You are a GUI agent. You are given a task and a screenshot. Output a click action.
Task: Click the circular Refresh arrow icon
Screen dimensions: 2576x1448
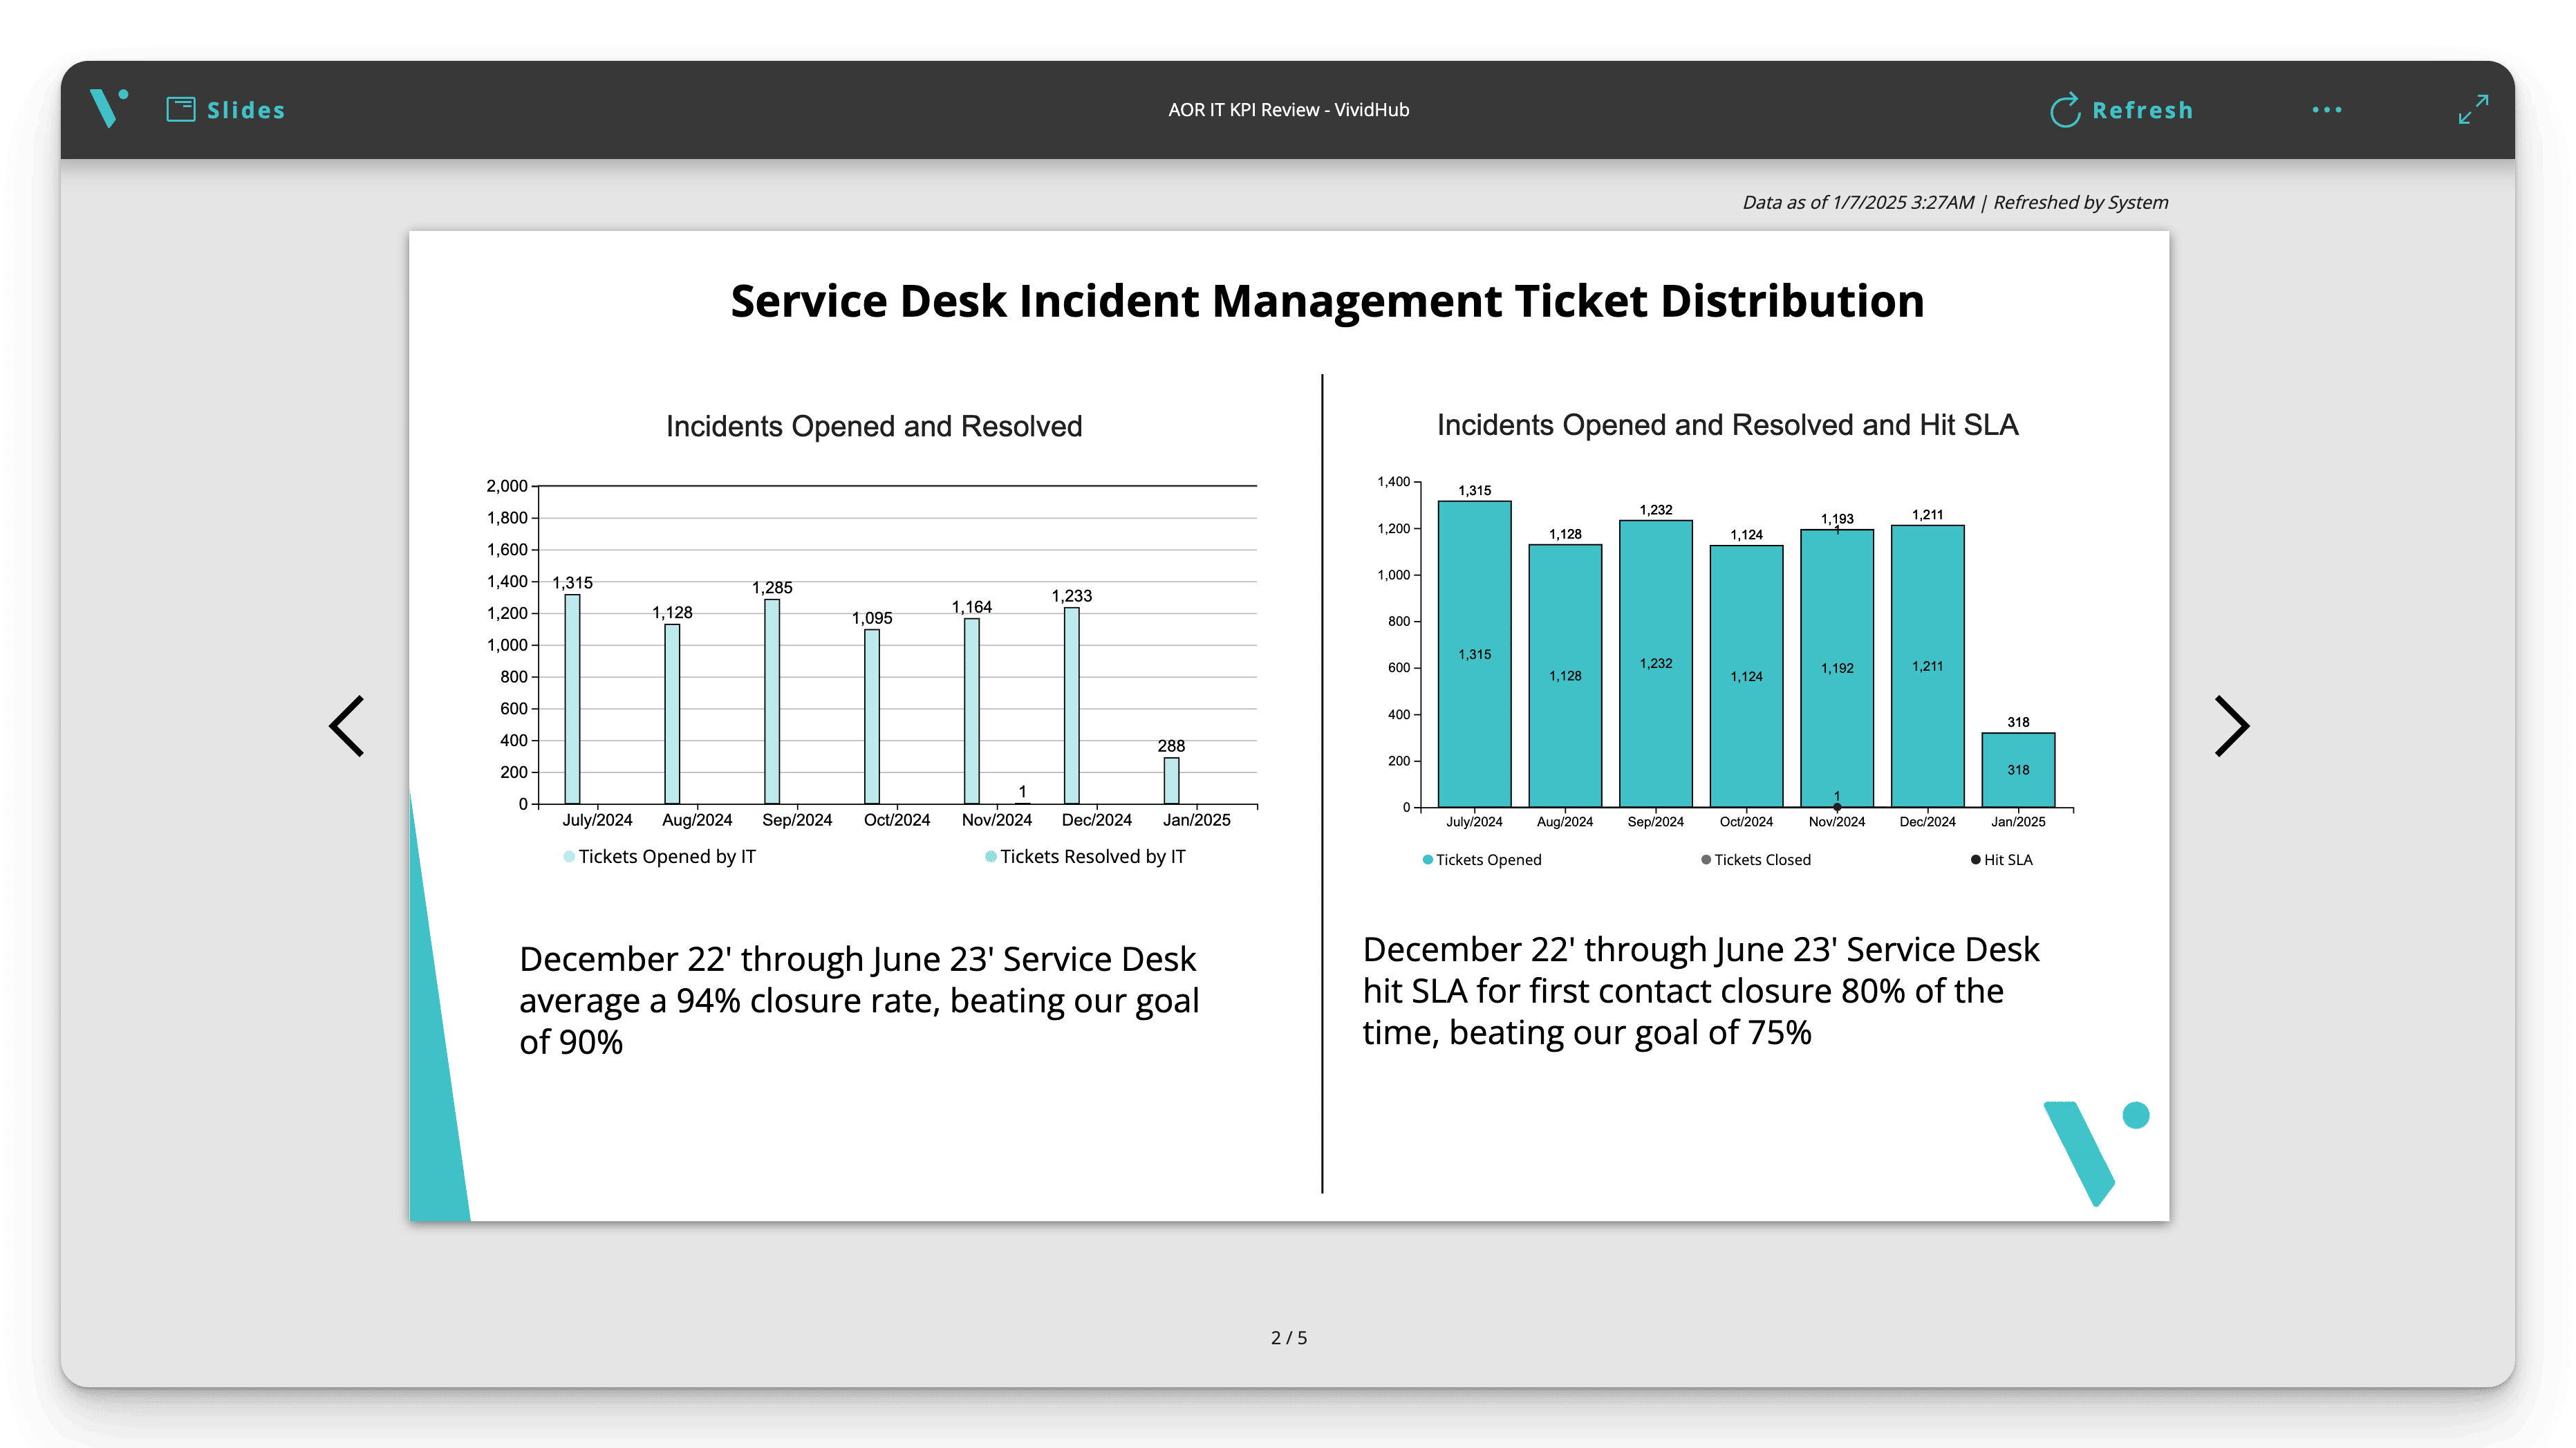(x=2065, y=110)
